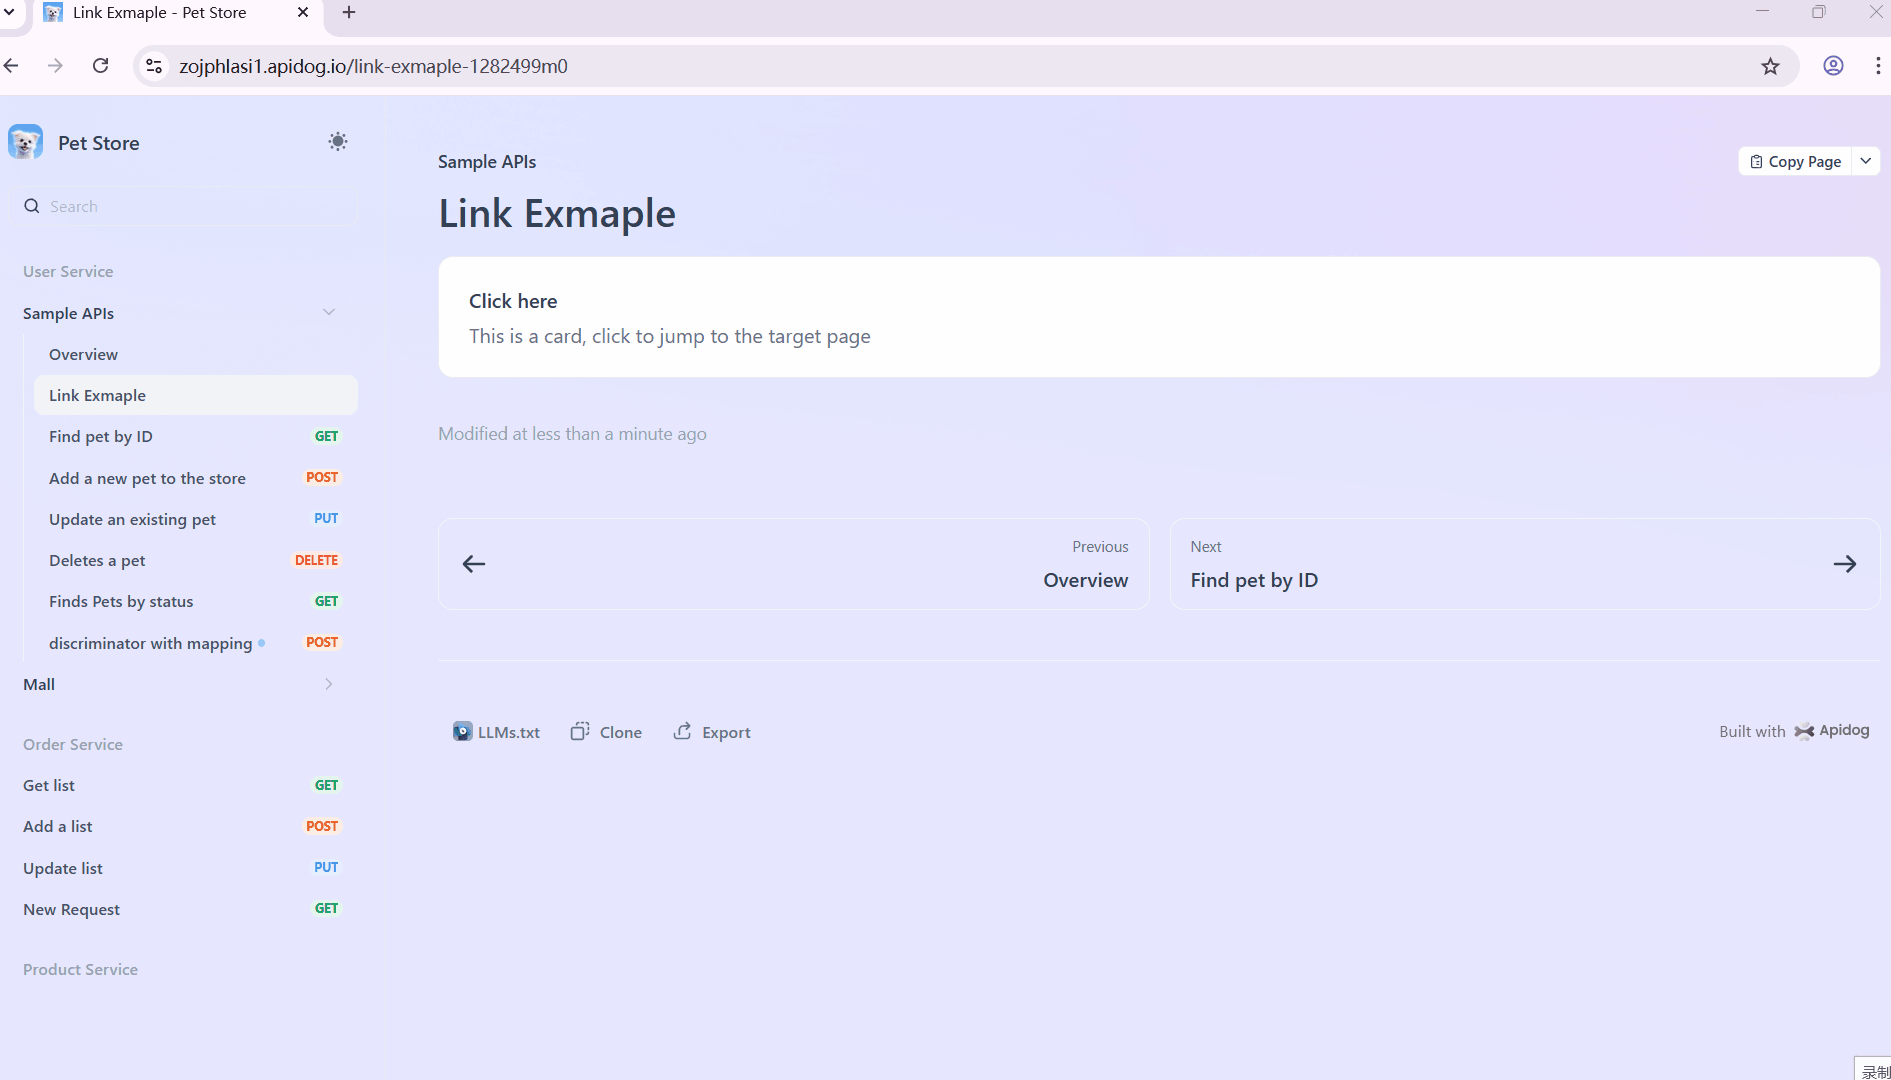Open a new browser tab
1891x1080 pixels.
pyautogui.click(x=349, y=12)
